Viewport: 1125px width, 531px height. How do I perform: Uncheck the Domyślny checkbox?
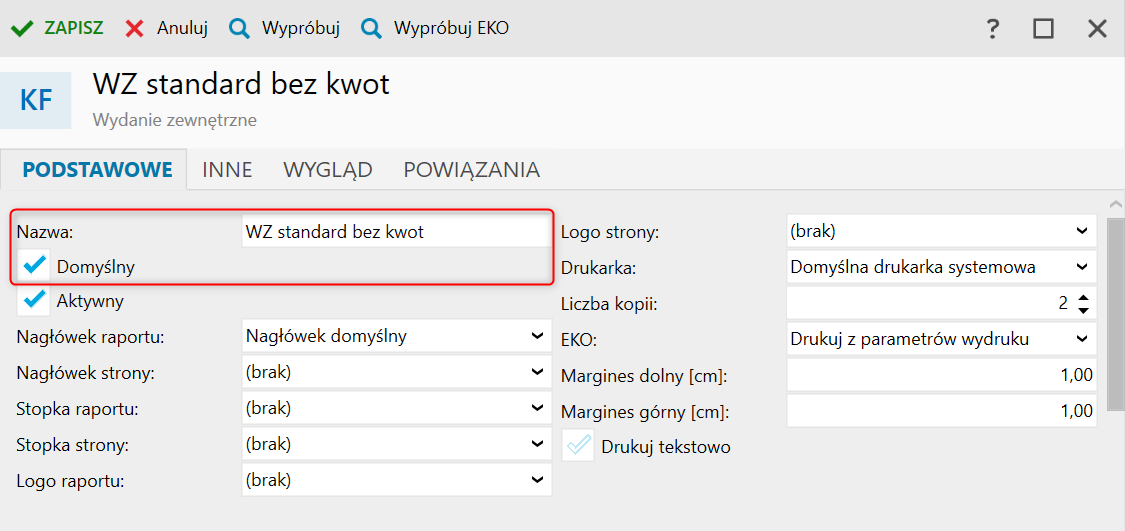[35, 266]
